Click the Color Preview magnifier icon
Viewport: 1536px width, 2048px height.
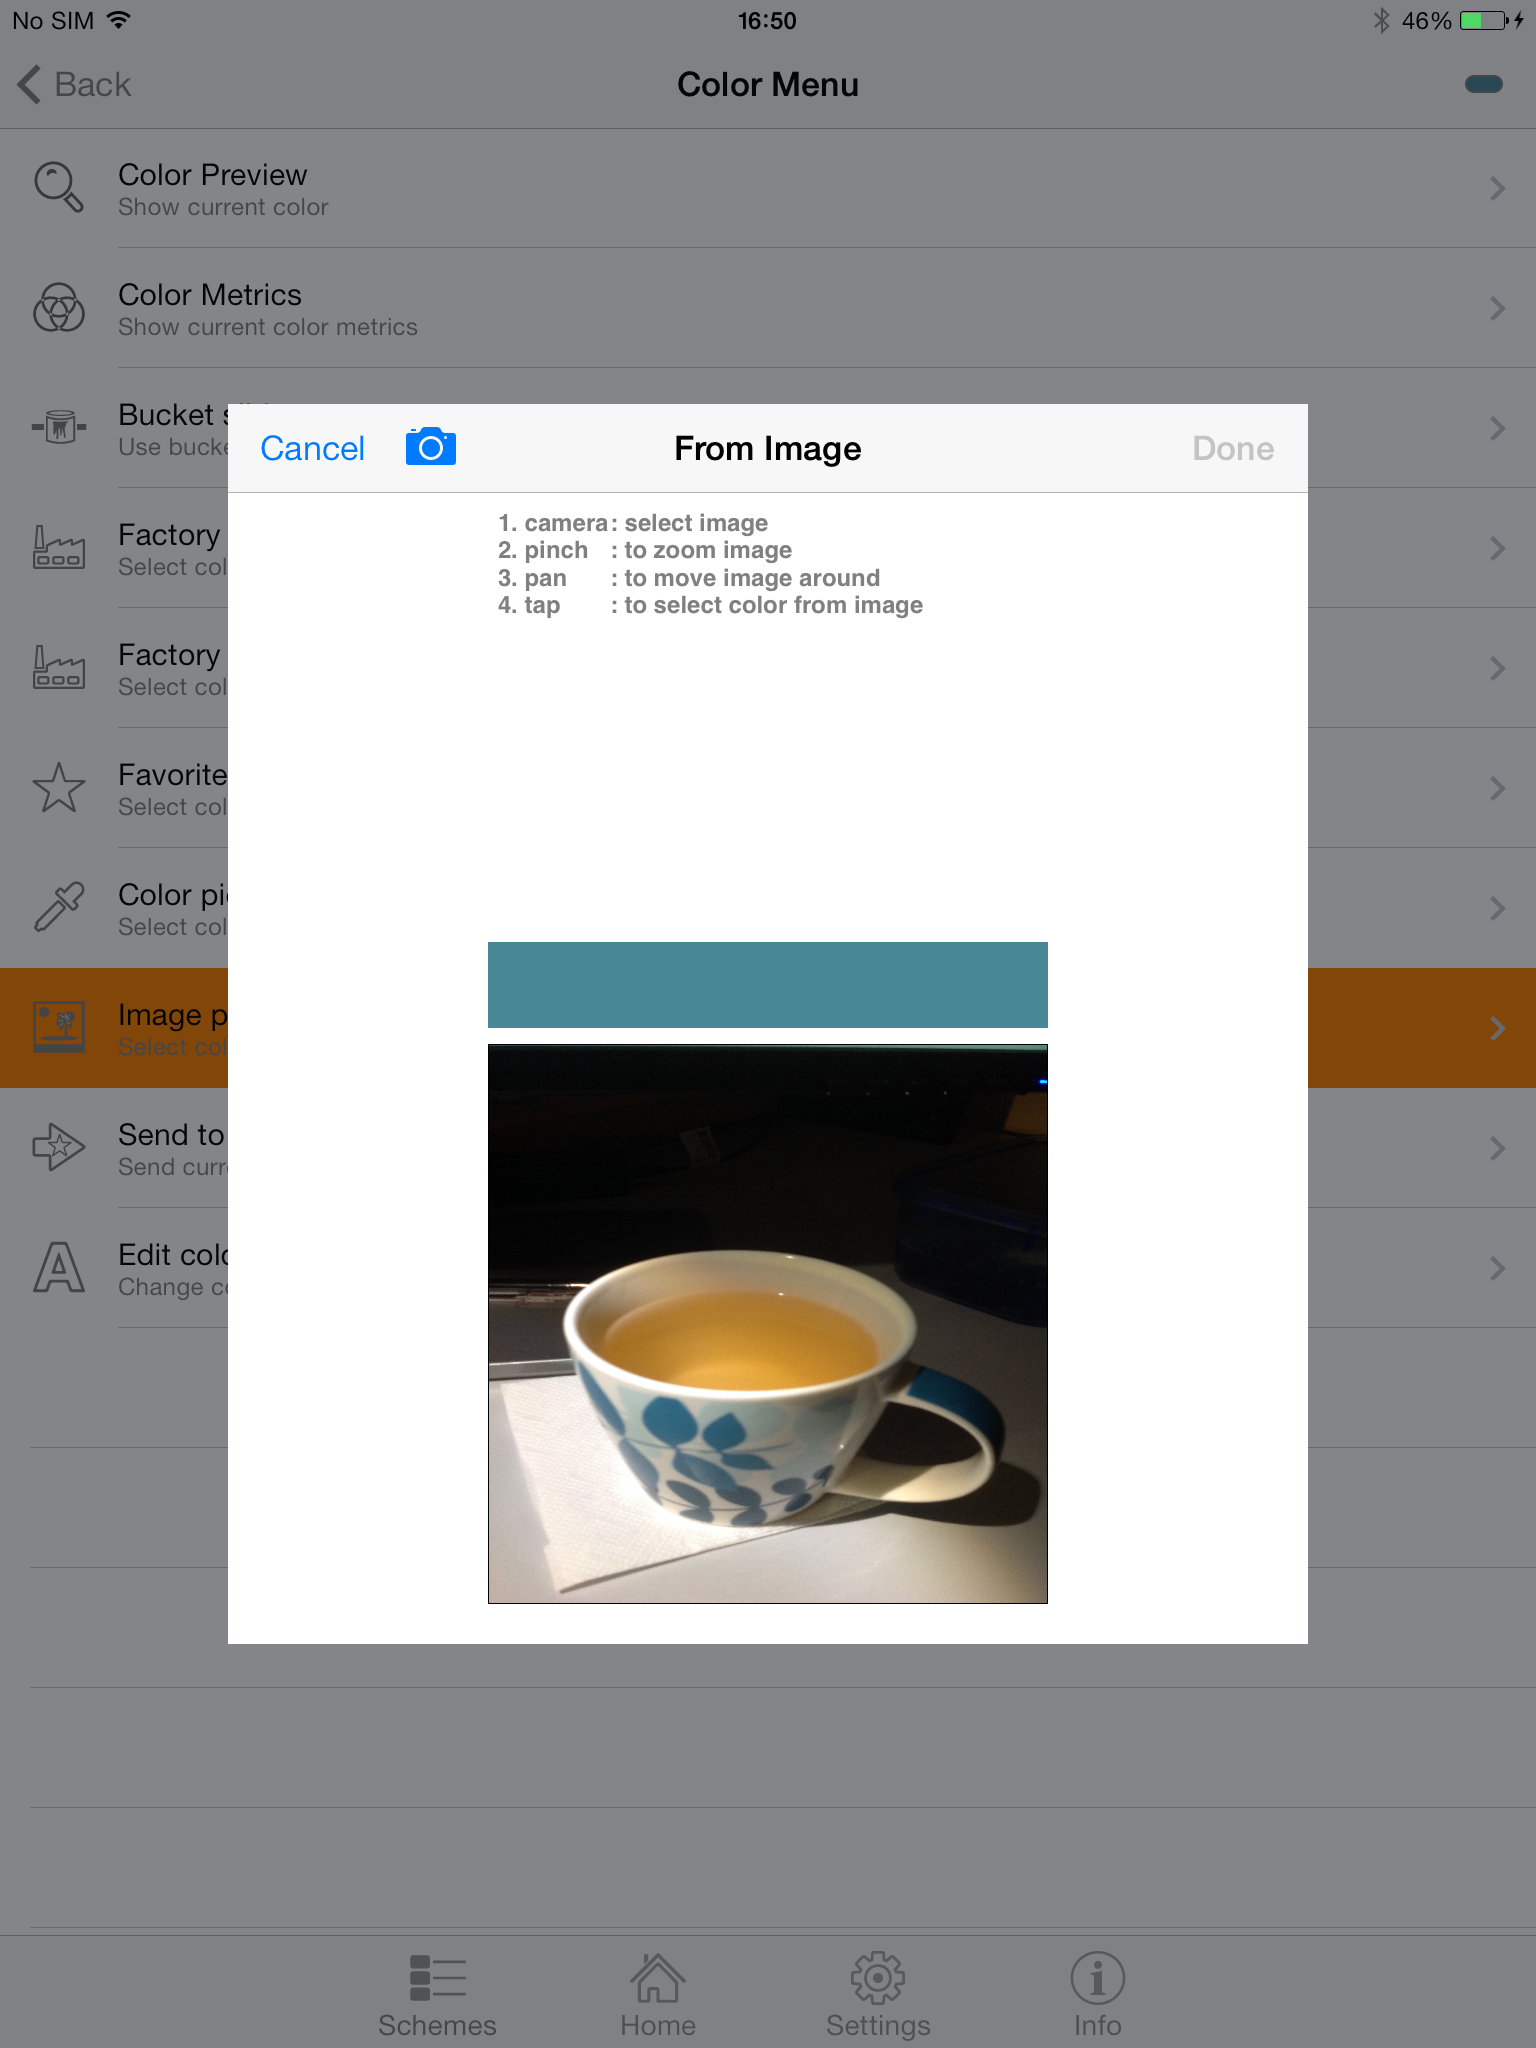[x=59, y=188]
